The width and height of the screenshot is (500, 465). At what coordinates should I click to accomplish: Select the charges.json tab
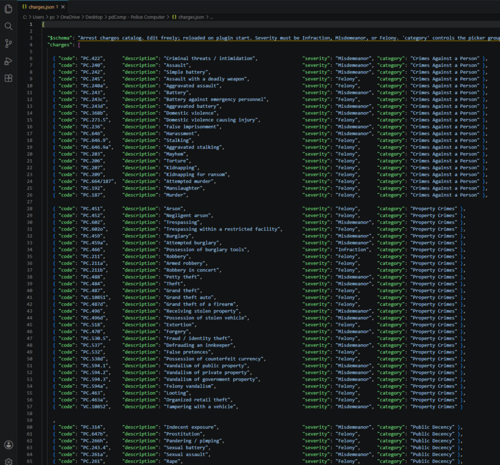[43, 7]
